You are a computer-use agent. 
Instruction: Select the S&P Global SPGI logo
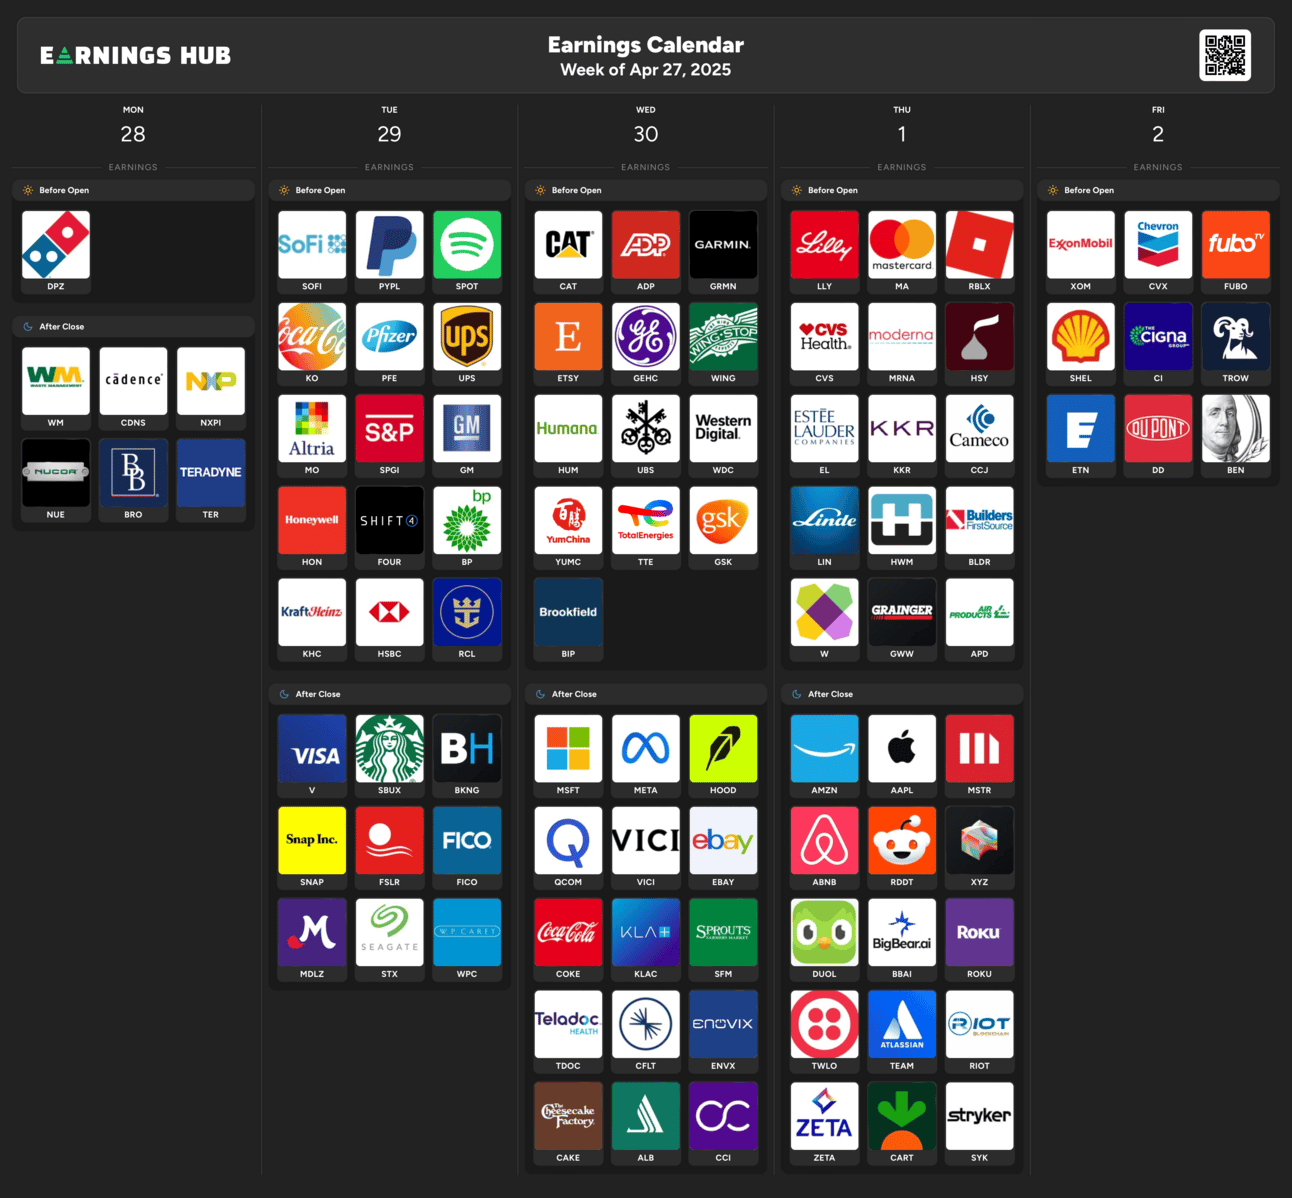390,428
